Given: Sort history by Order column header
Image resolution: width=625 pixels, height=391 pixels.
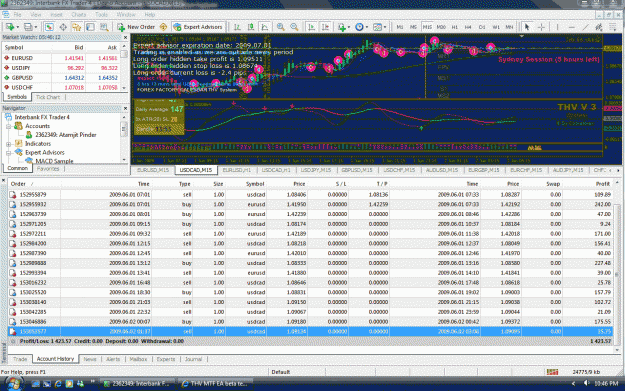Looking at the screenshot, I should [34, 184].
